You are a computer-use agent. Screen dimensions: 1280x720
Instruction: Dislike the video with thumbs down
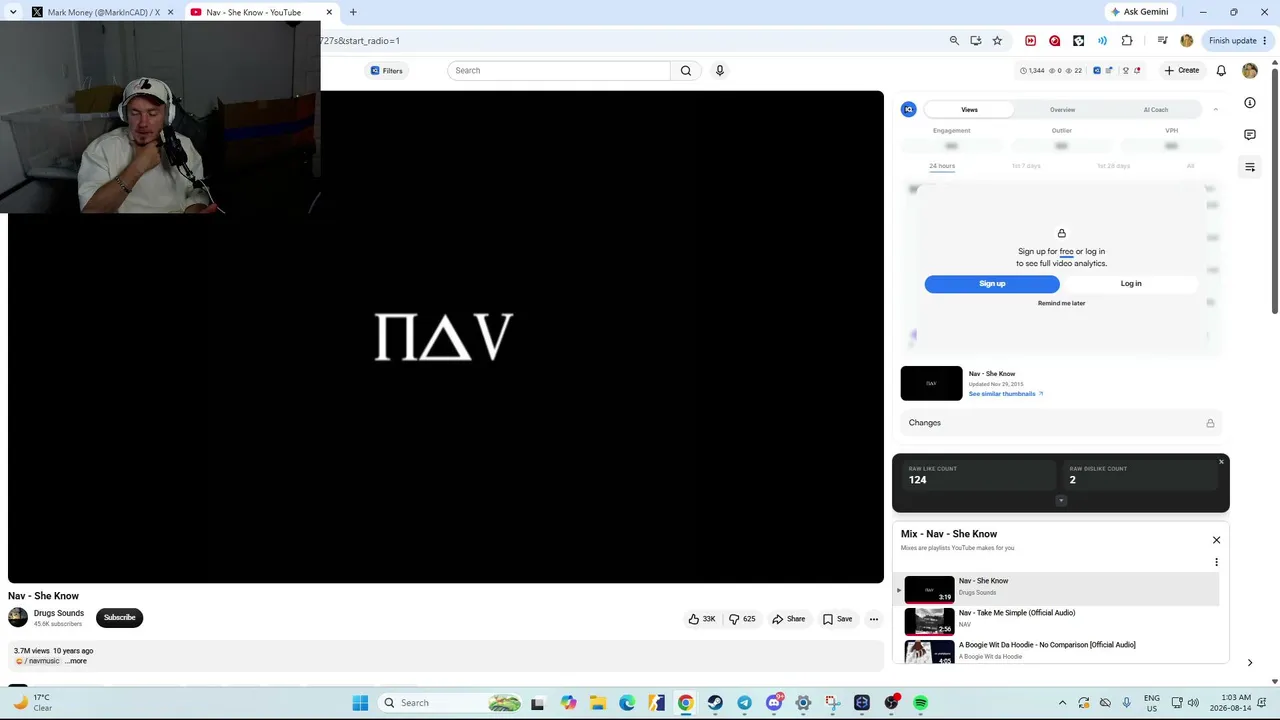coord(742,619)
